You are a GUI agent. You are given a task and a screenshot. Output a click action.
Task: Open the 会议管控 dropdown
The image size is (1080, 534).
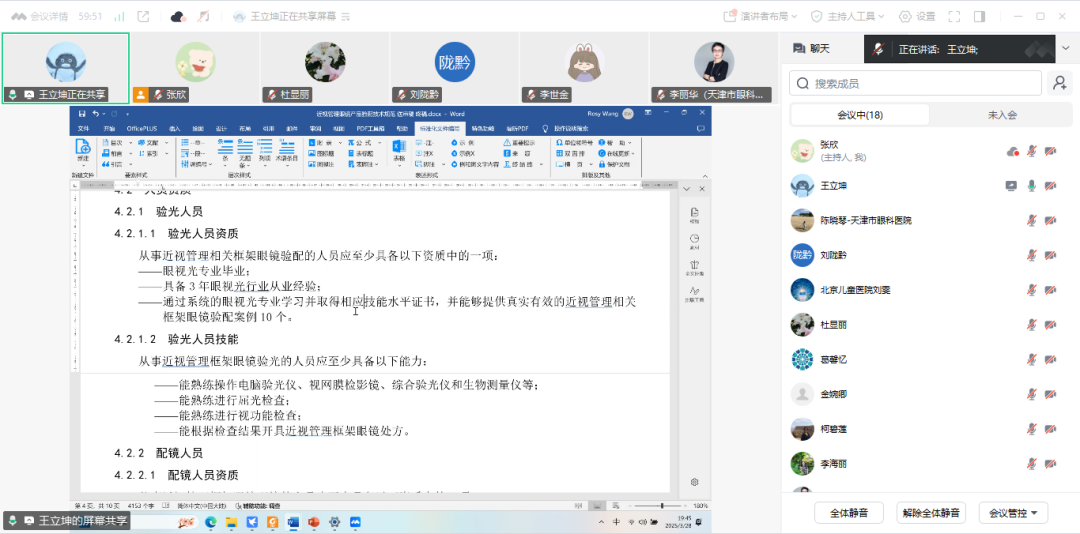pyautogui.click(x=1013, y=513)
